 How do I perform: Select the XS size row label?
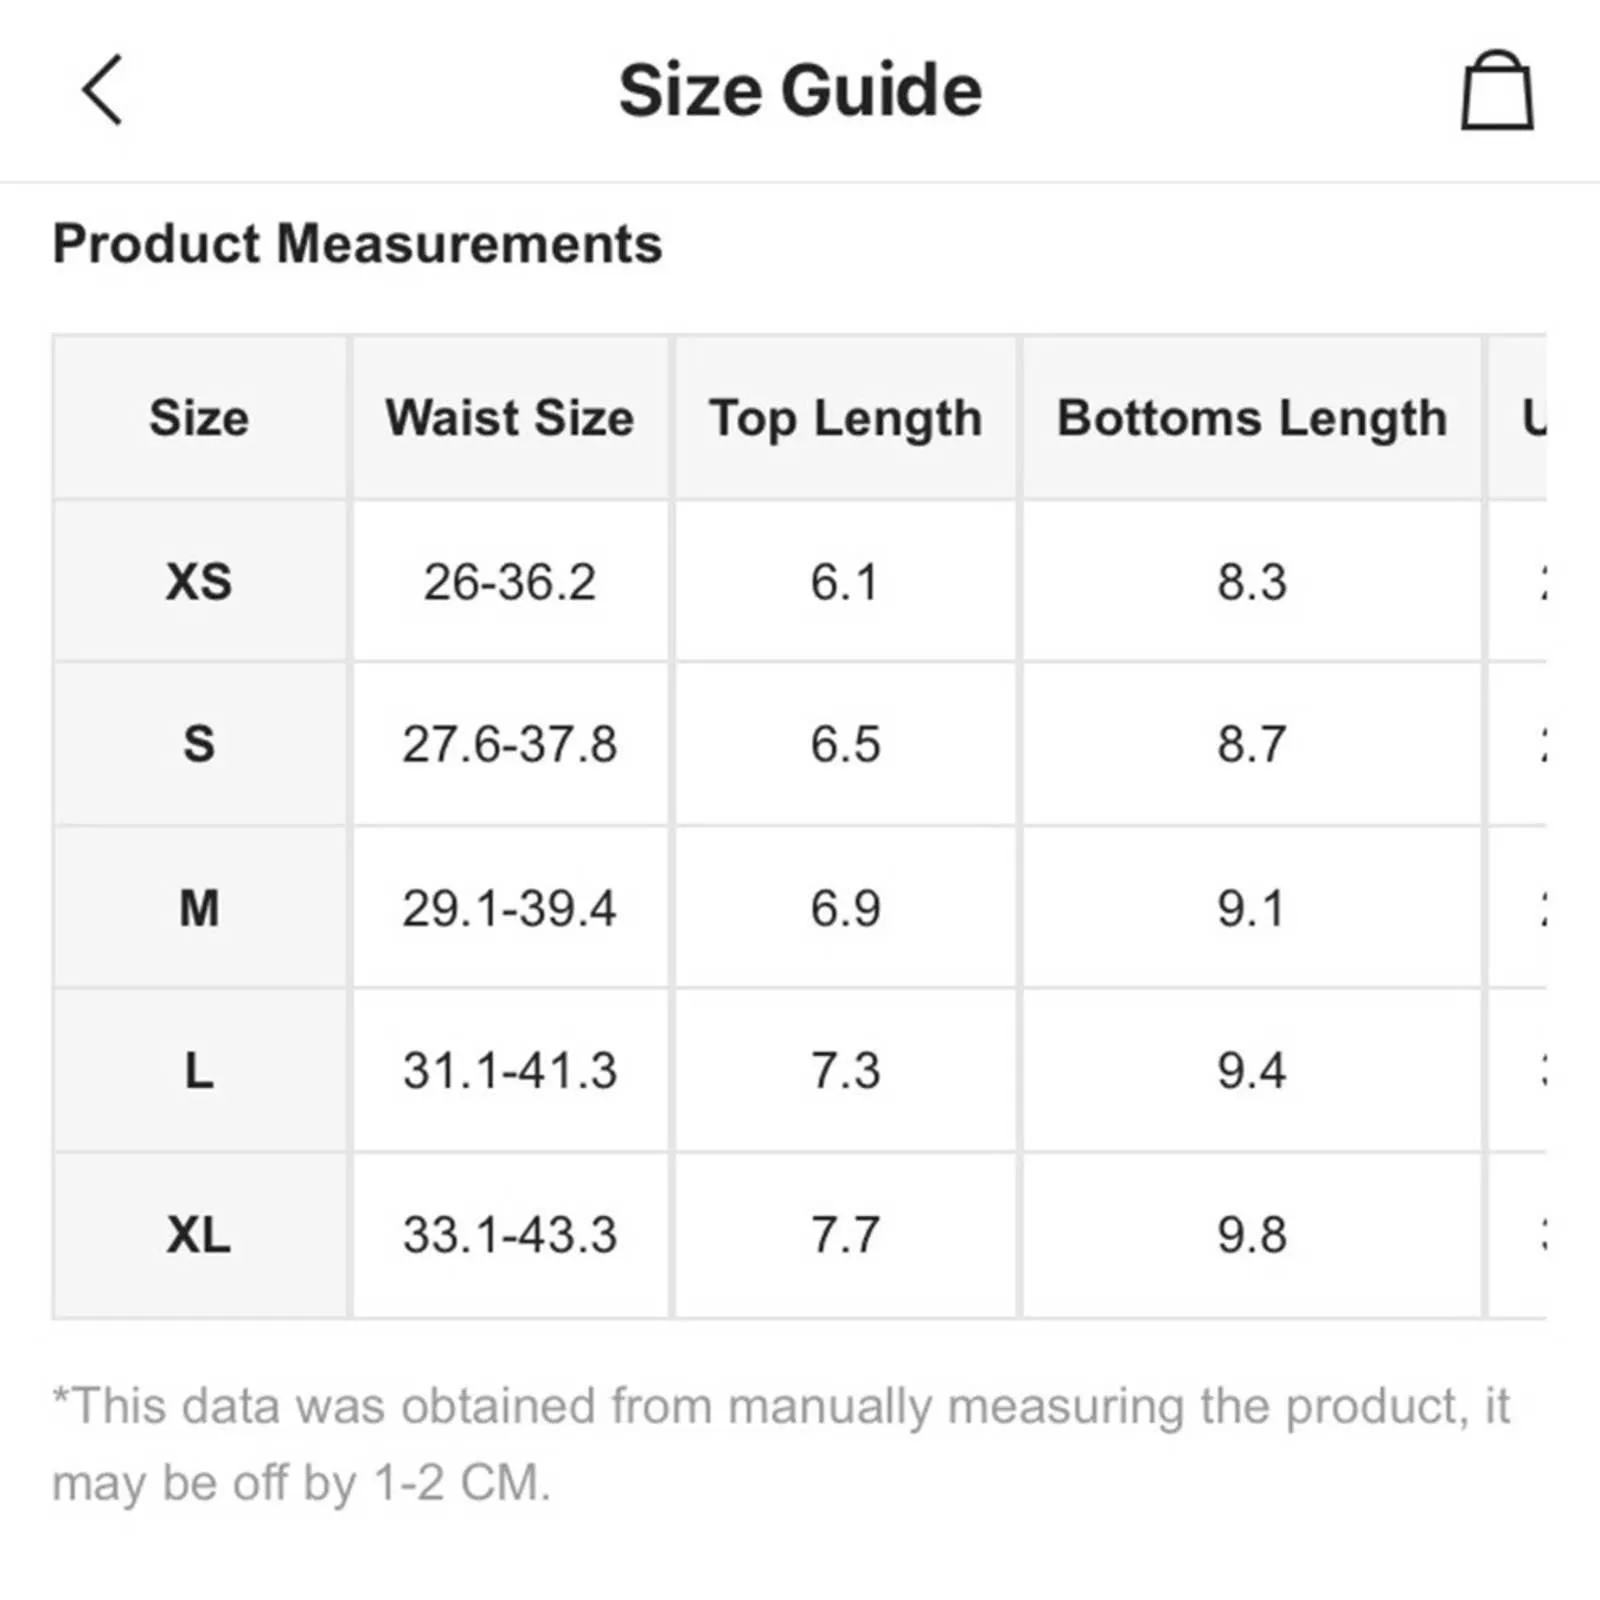tap(199, 582)
